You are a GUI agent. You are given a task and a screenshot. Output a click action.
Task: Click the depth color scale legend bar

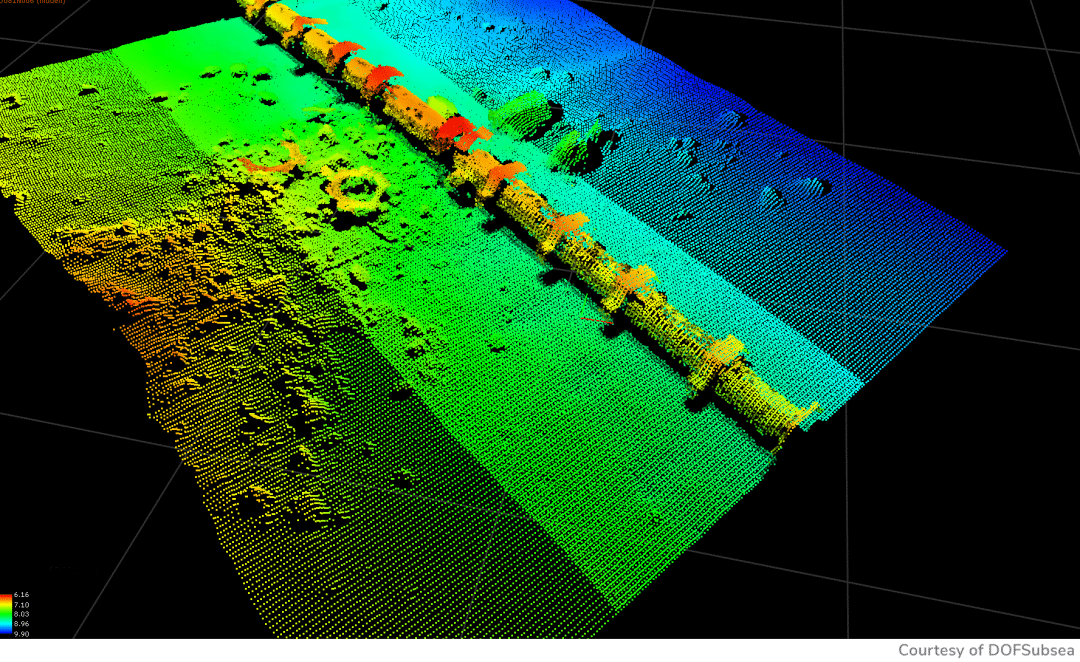click(x=6, y=613)
